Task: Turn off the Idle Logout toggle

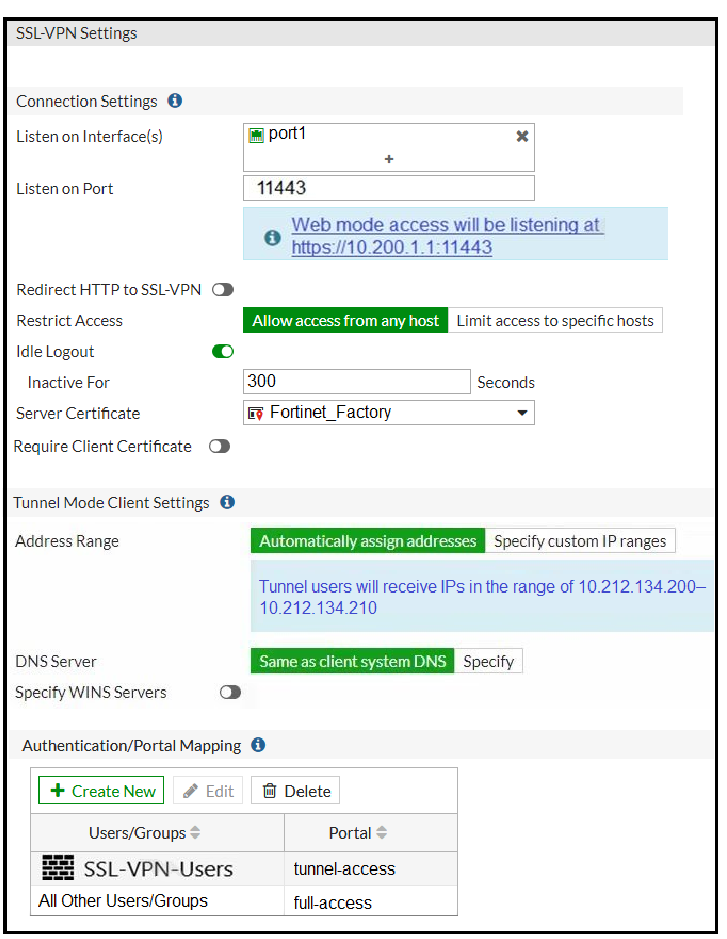Action: point(223,351)
